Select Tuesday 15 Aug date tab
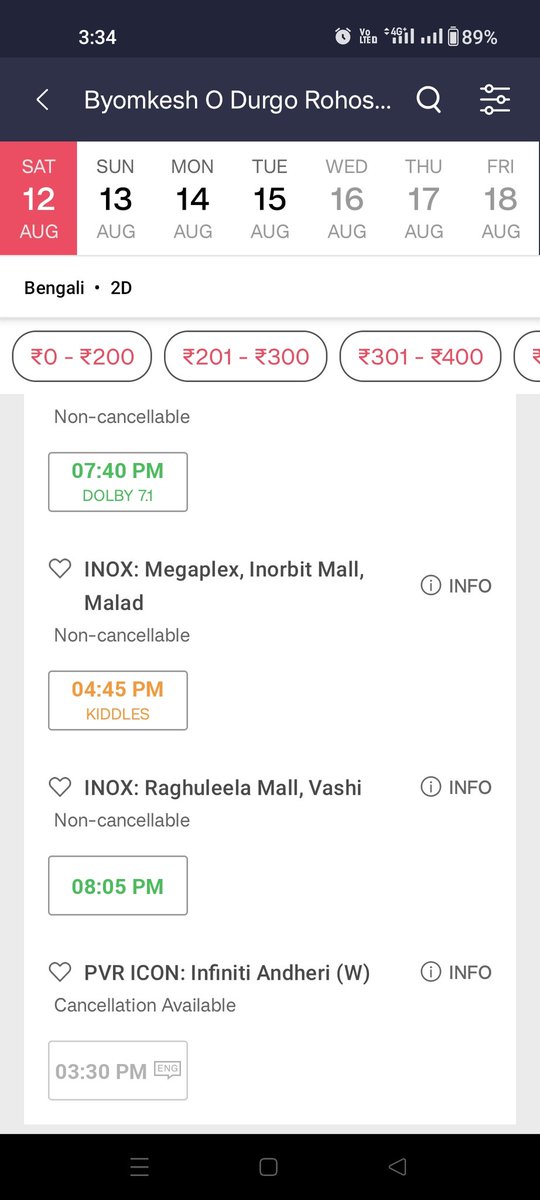 pyautogui.click(x=270, y=199)
